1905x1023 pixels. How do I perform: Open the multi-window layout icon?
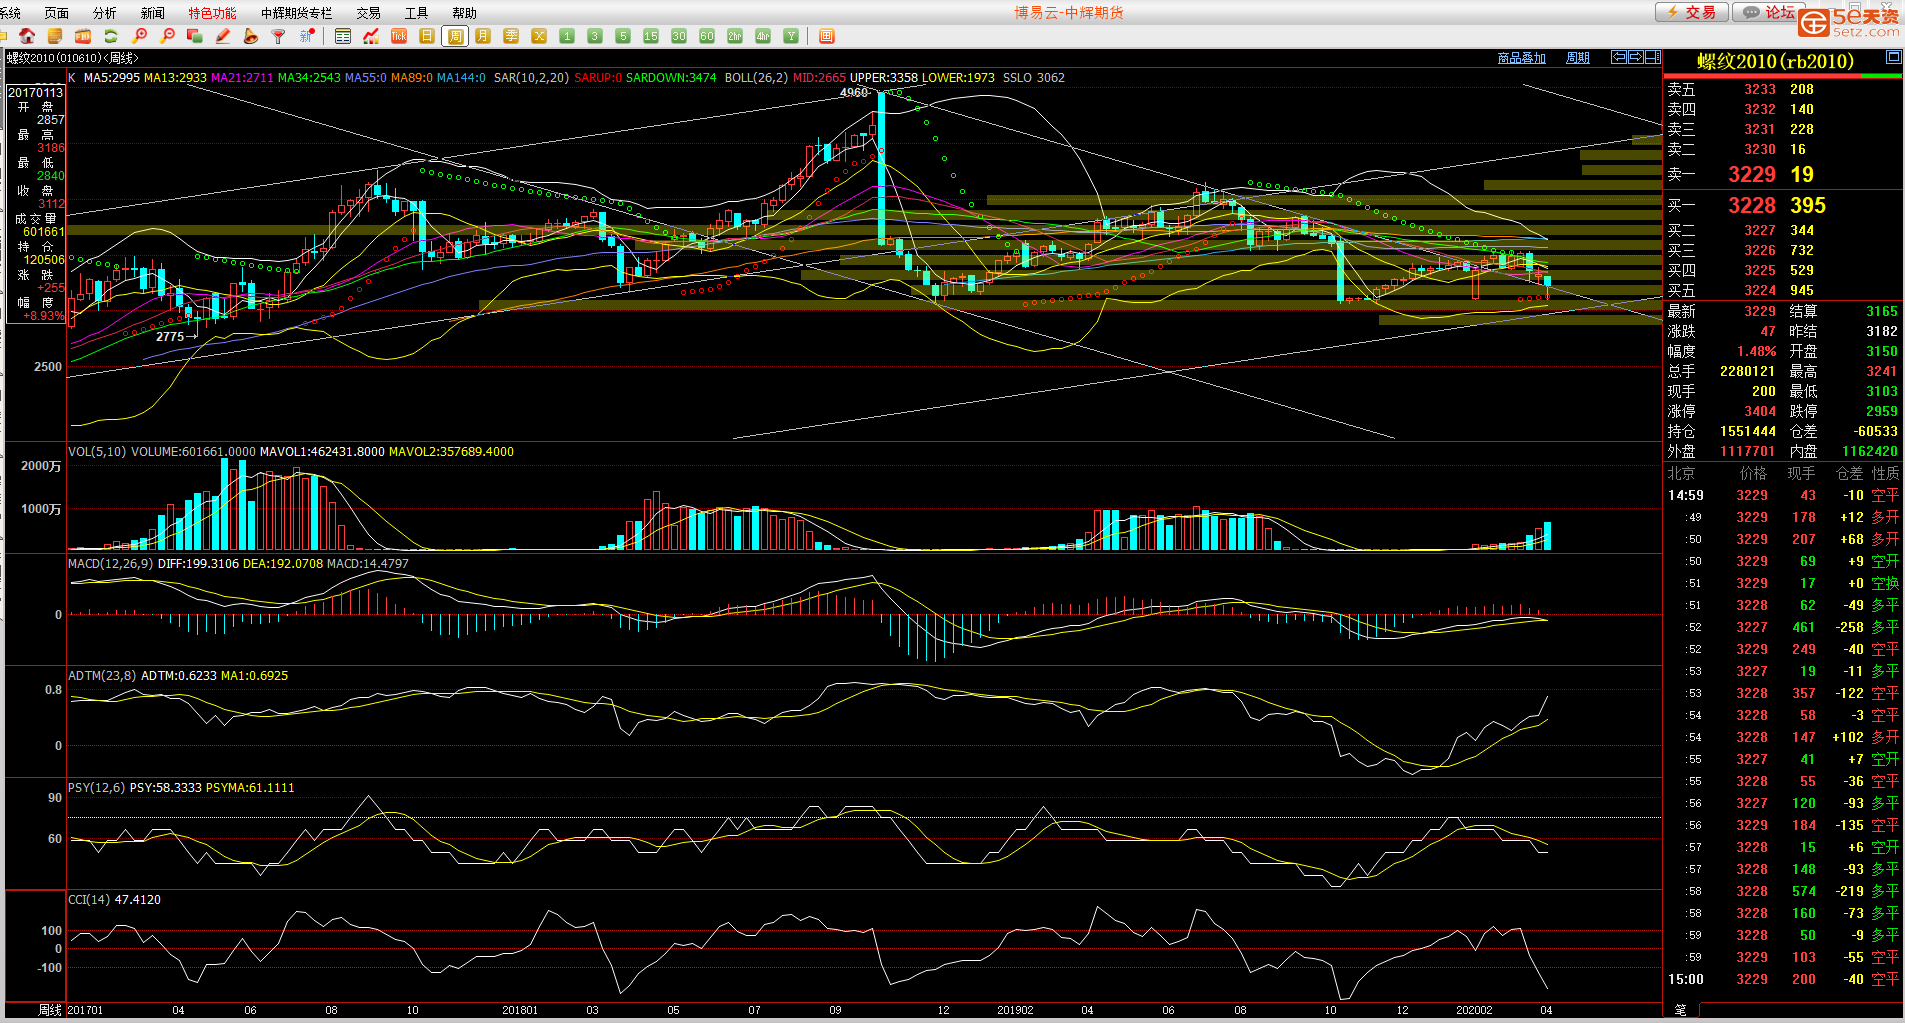coord(827,36)
